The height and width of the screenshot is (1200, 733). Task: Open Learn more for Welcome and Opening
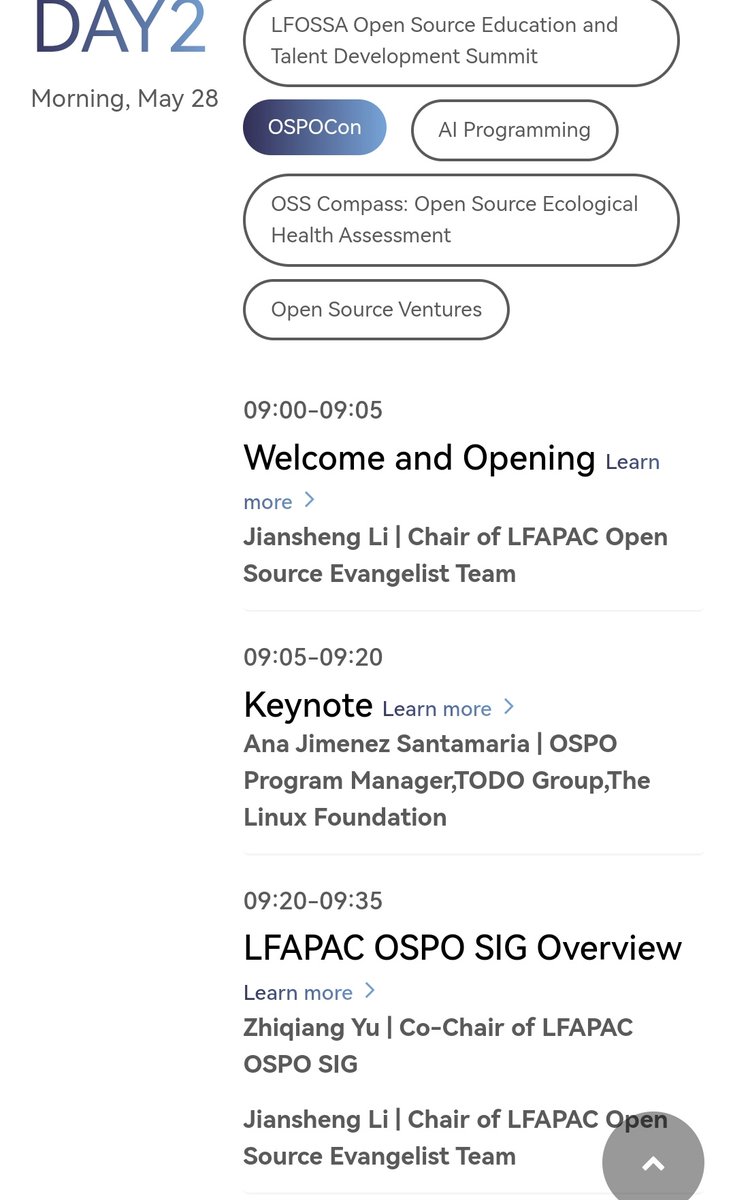632,462
